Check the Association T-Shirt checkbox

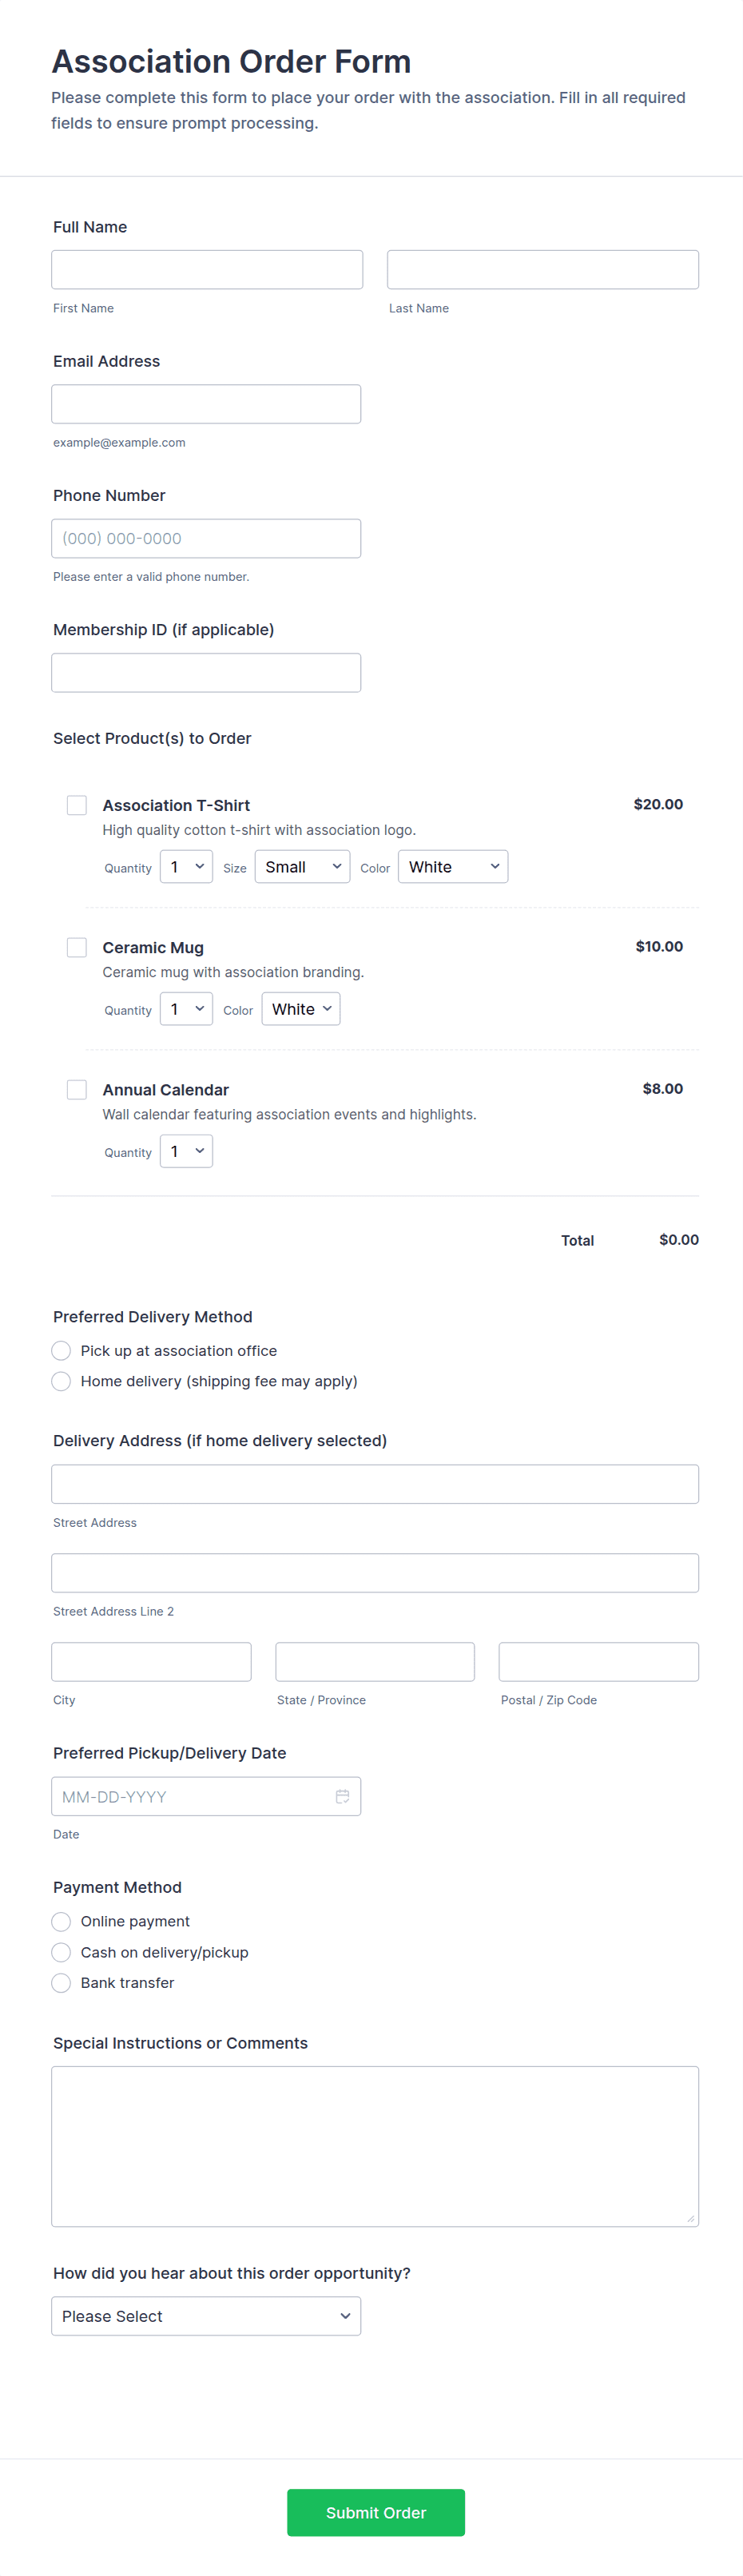coord(77,805)
